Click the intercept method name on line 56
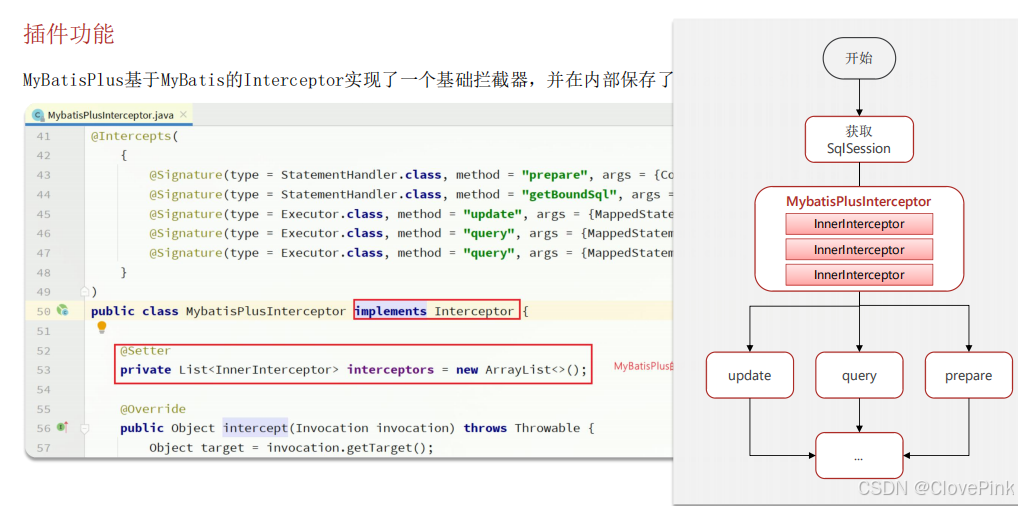Viewport: 1018px width, 506px height. (x=255, y=428)
